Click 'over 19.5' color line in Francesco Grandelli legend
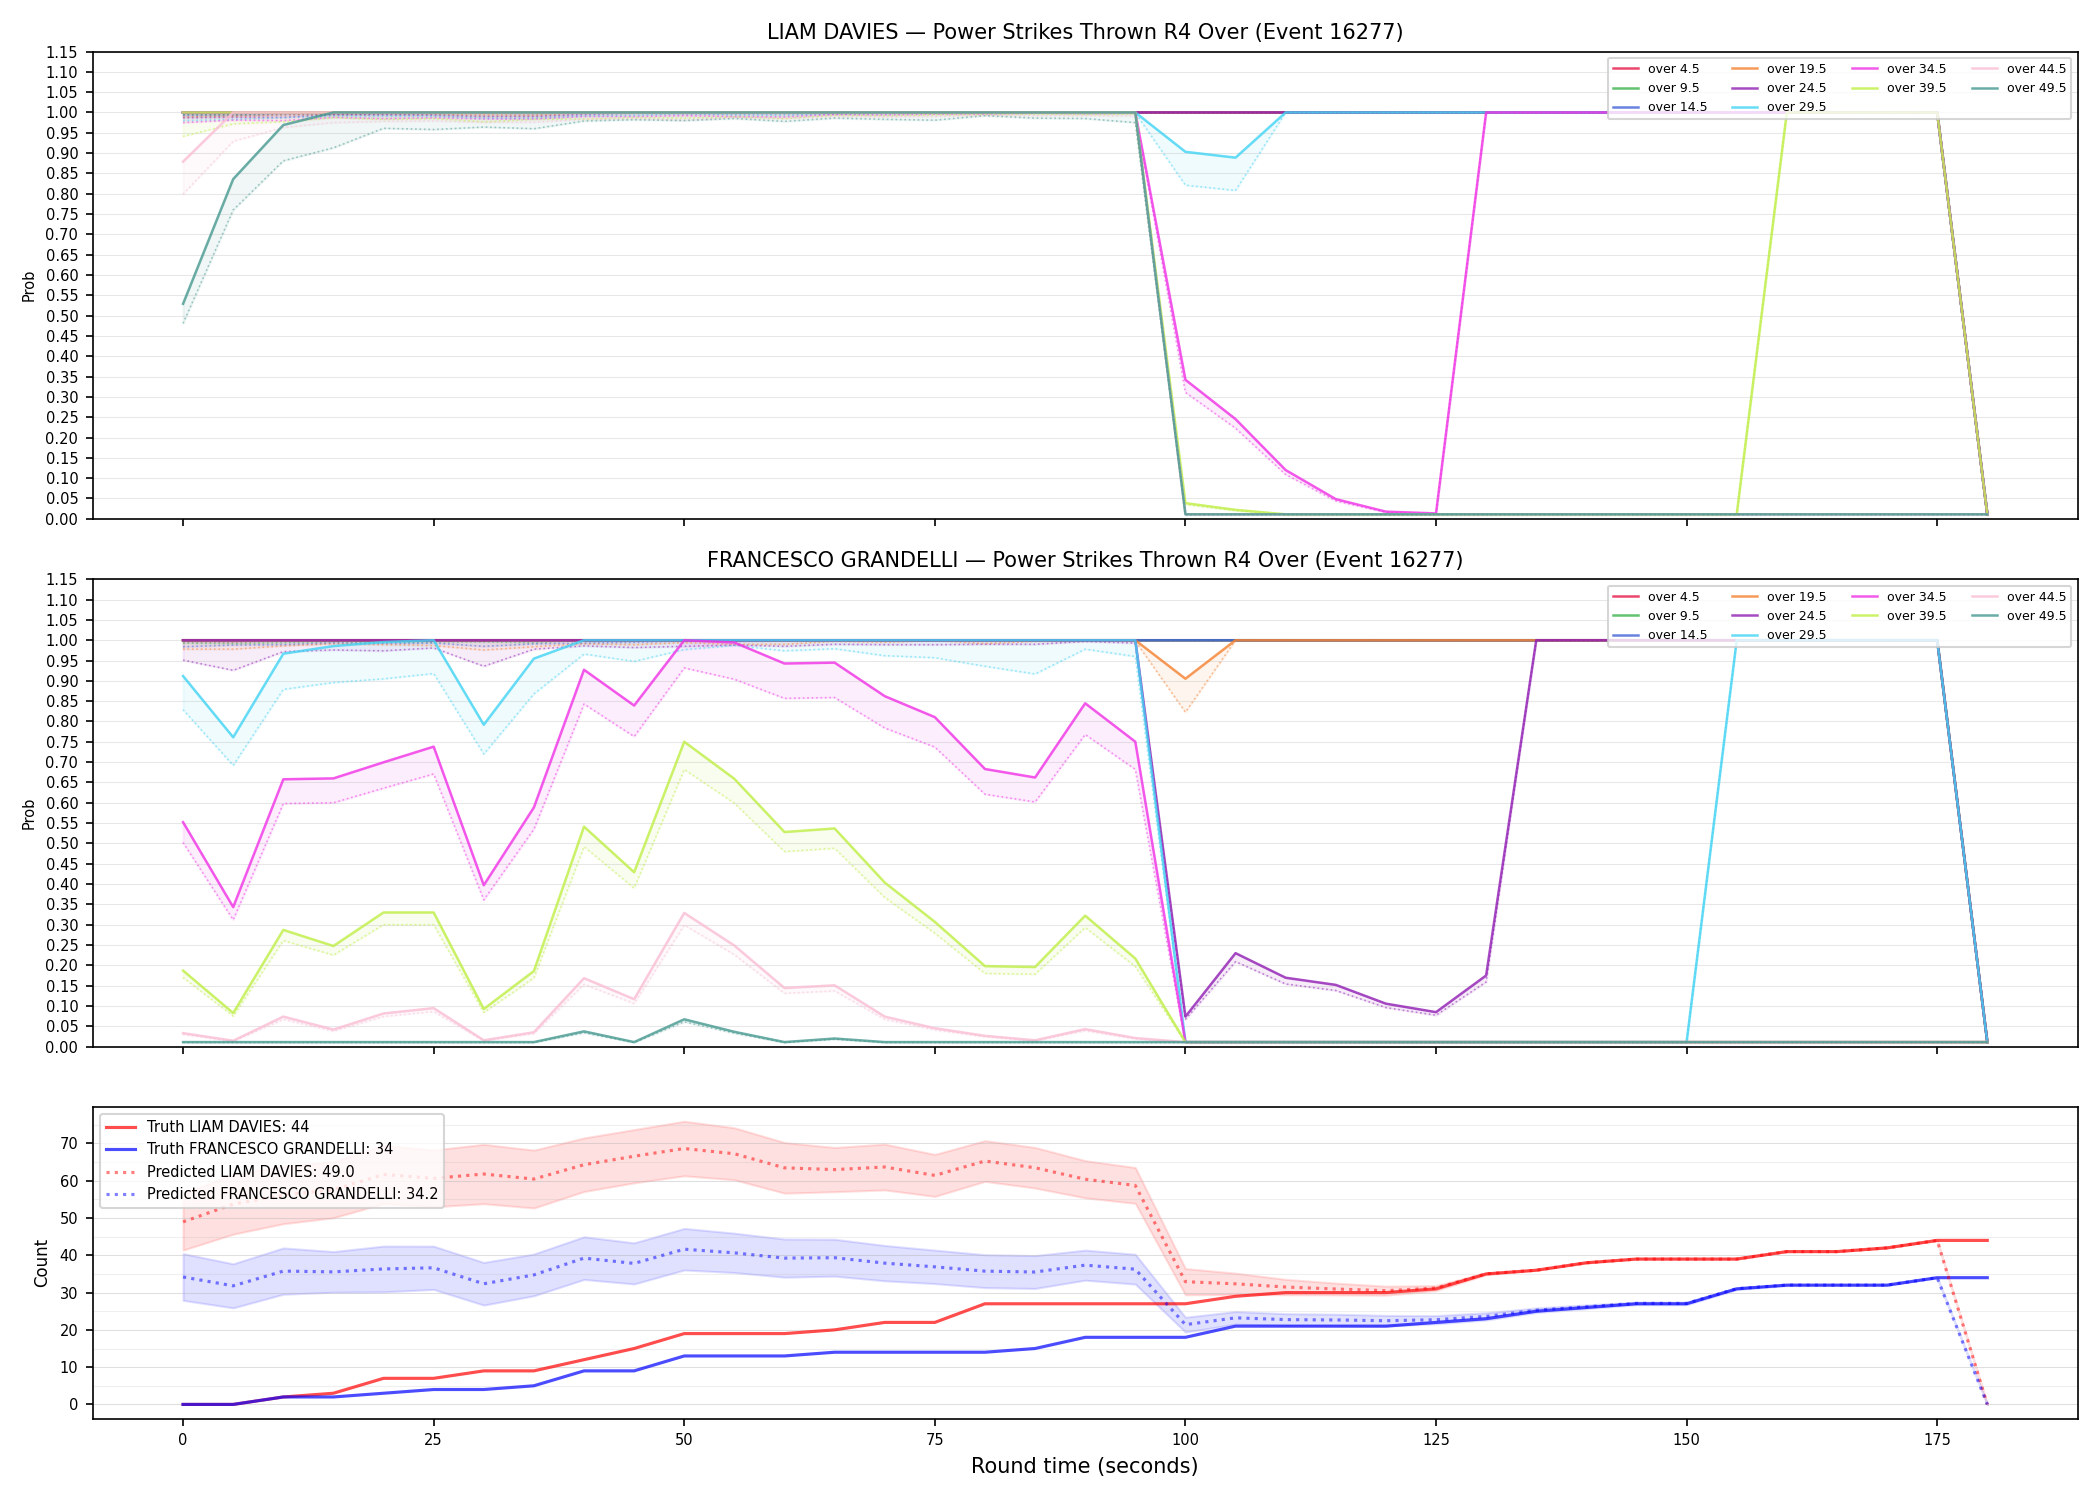 click(1745, 597)
